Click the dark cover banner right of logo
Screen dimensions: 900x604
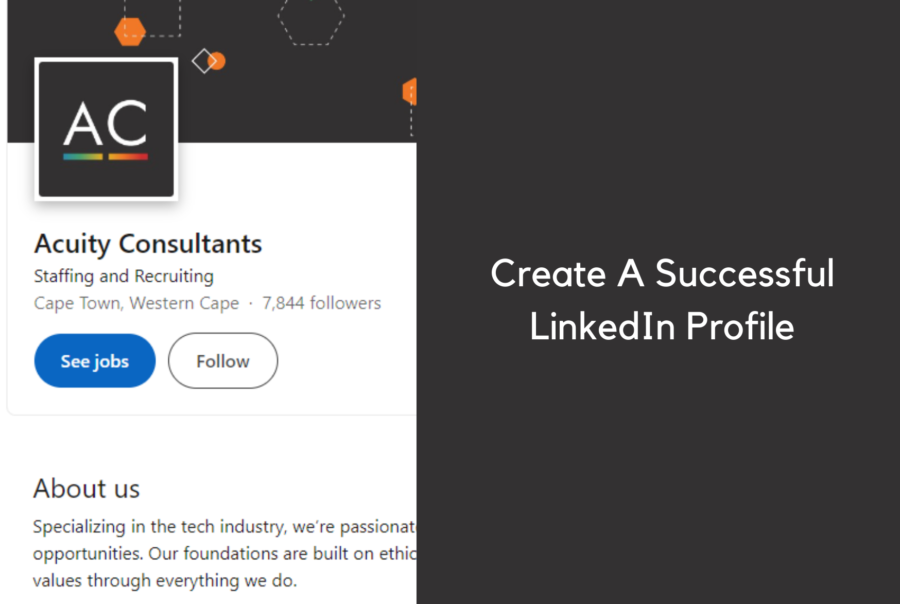click(x=300, y=100)
